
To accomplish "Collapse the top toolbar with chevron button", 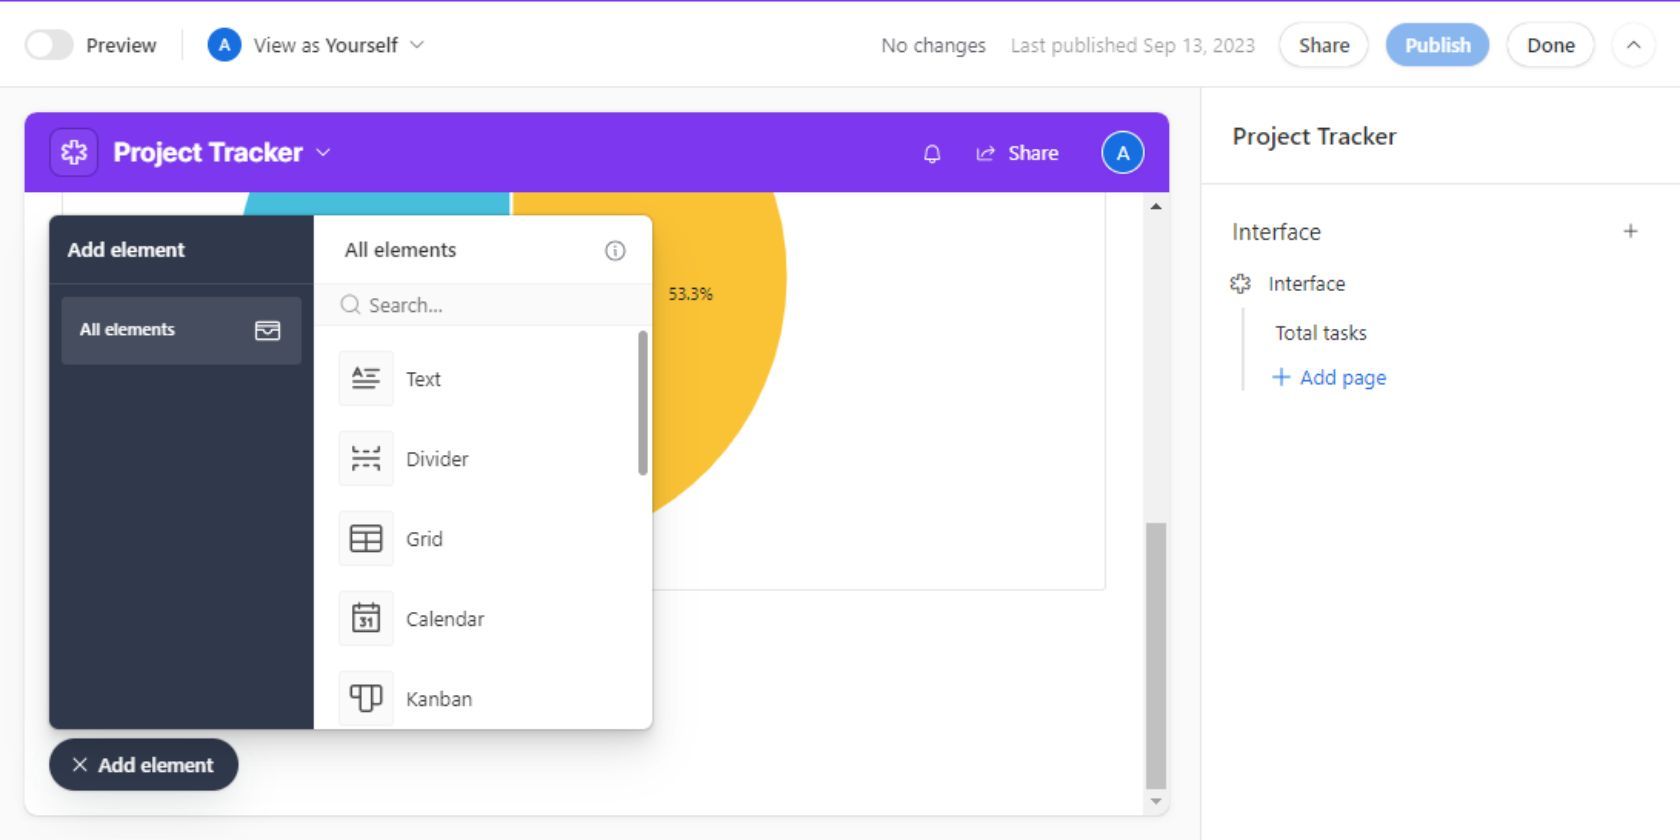I will [1633, 45].
